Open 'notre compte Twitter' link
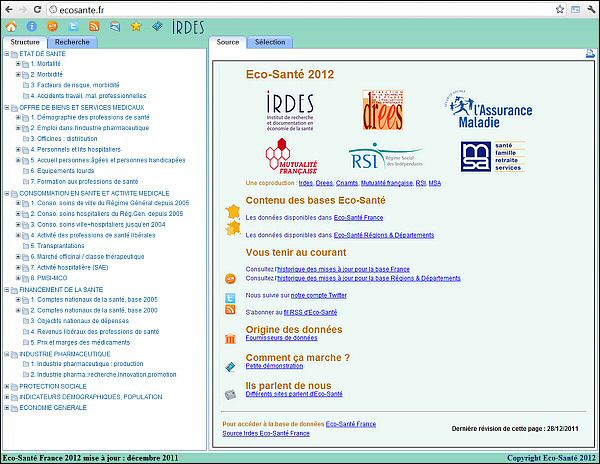The height and width of the screenshot is (464, 600). click(319, 295)
